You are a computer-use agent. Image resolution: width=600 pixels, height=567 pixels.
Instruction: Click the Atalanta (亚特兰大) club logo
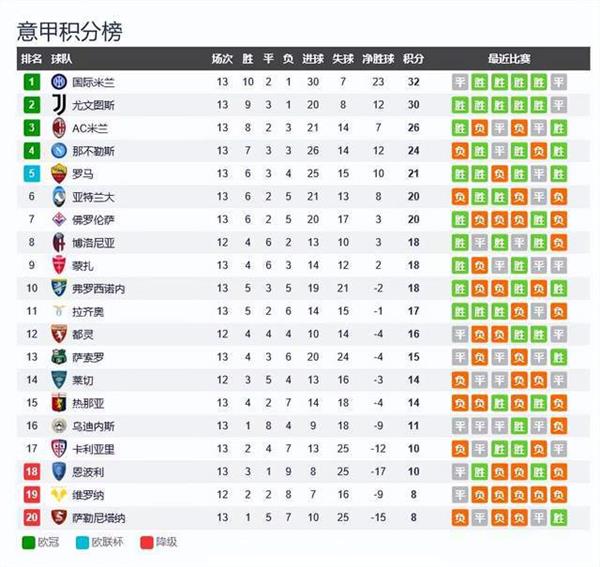tap(59, 197)
